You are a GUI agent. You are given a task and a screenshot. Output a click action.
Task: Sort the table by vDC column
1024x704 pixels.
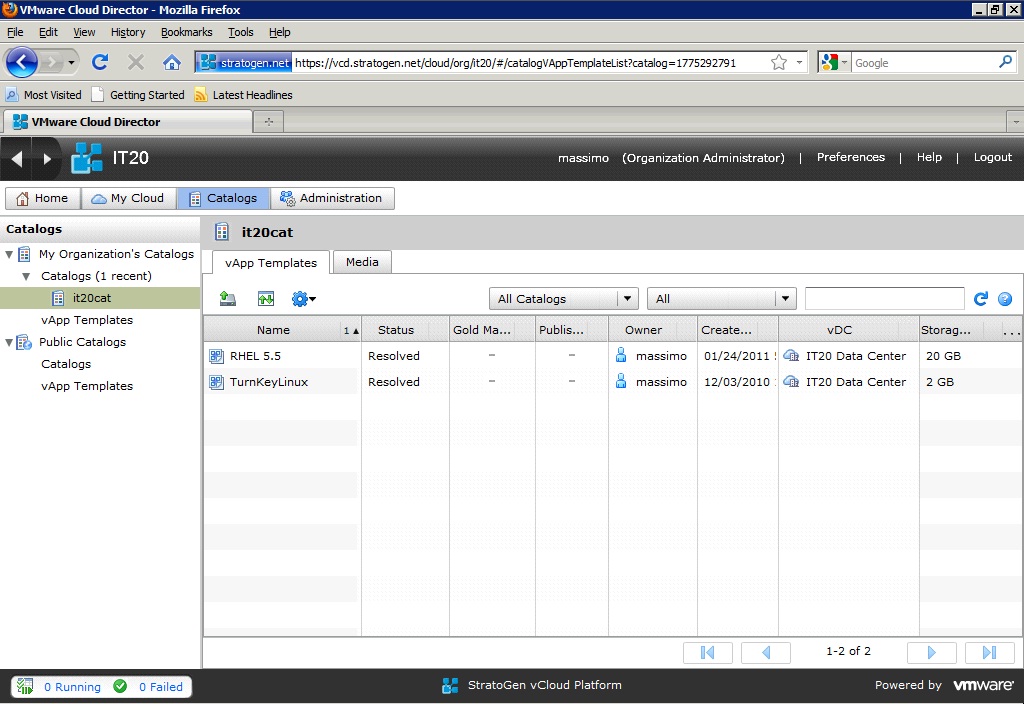click(x=848, y=330)
